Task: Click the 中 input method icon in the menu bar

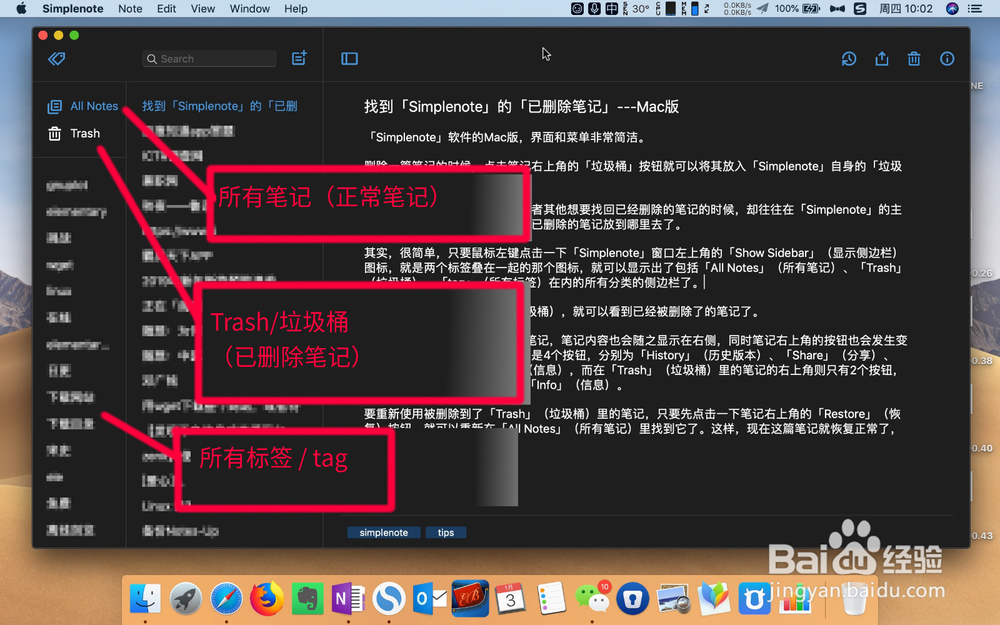Action: click(612, 8)
